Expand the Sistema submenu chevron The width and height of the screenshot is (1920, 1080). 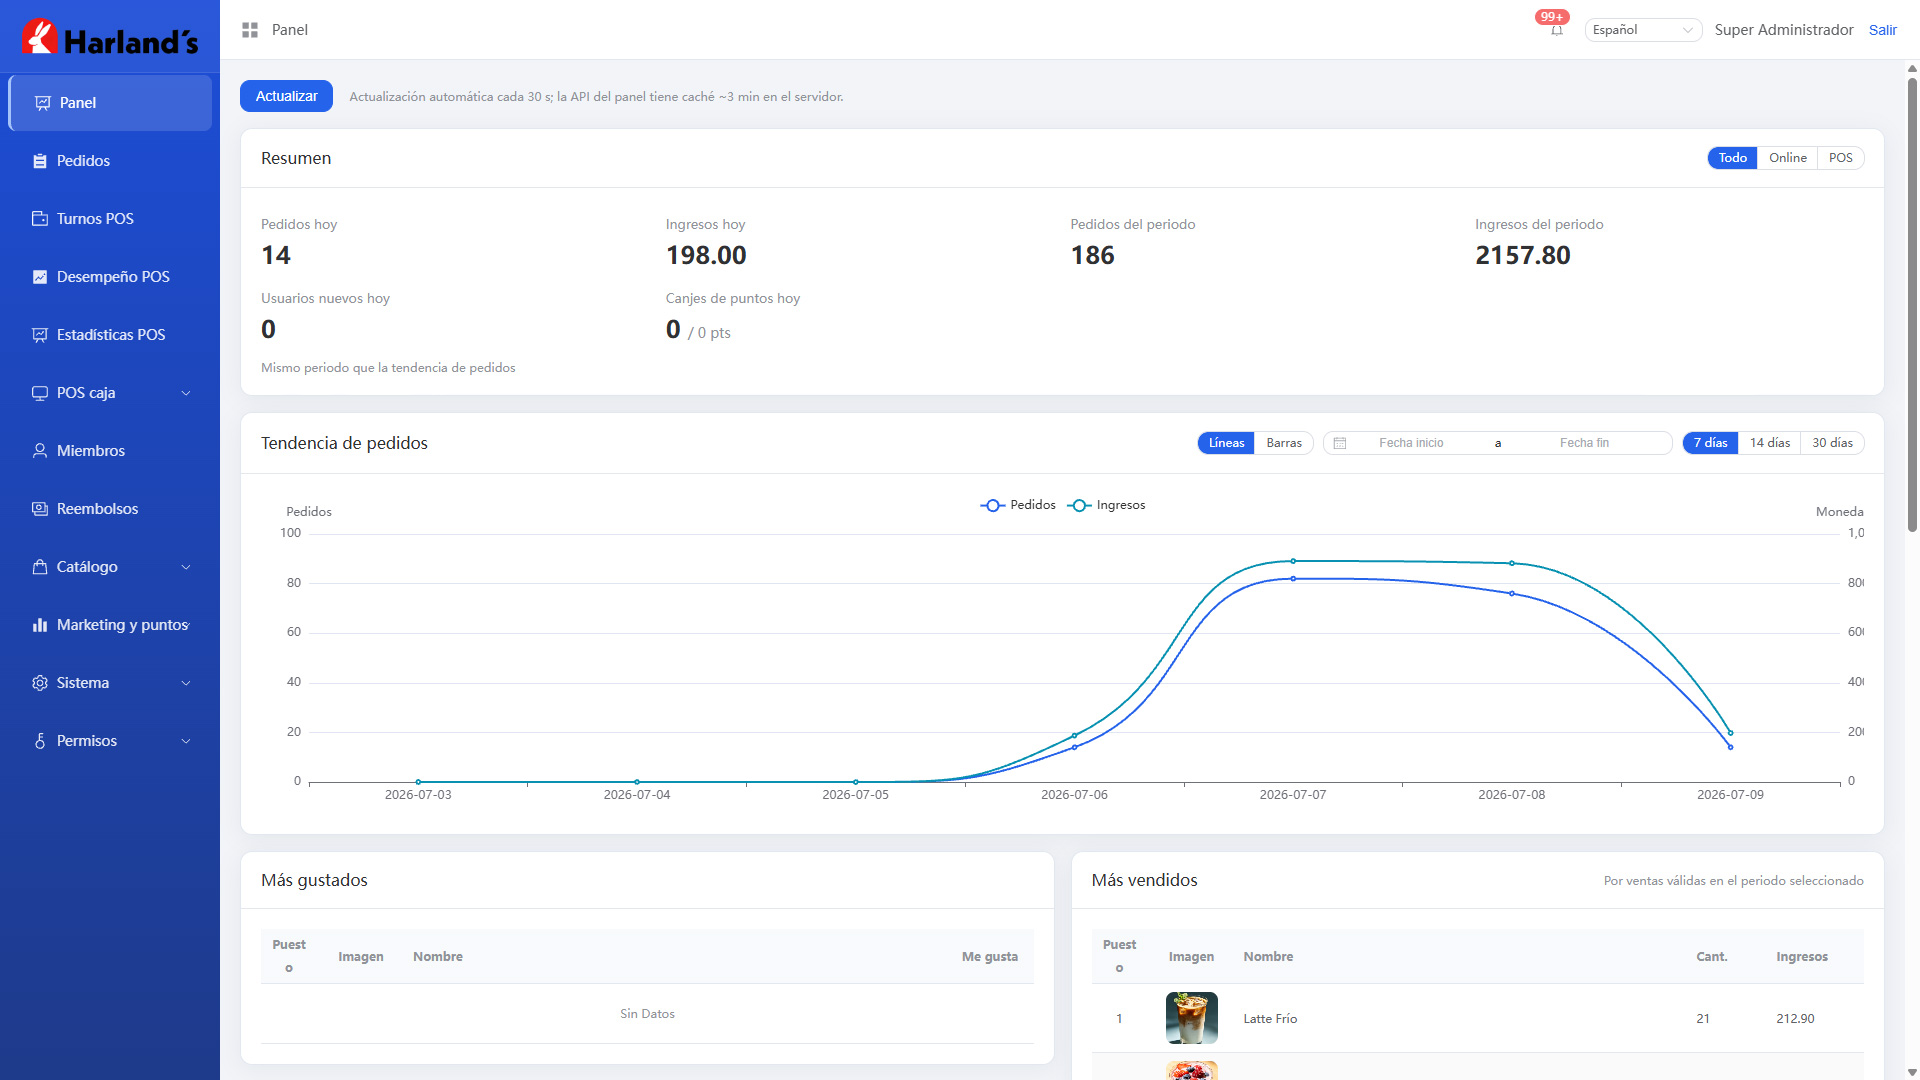[186, 683]
